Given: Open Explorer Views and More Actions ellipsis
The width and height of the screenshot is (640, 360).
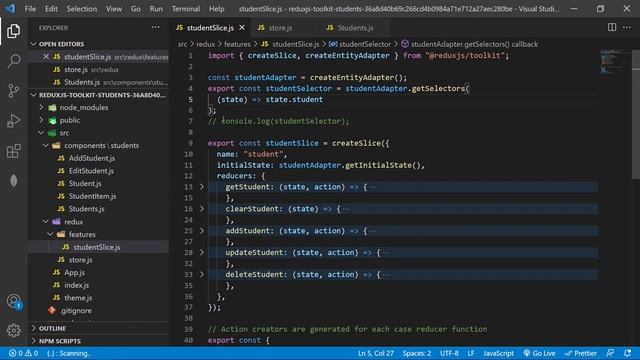Looking at the screenshot, I should 156,27.
